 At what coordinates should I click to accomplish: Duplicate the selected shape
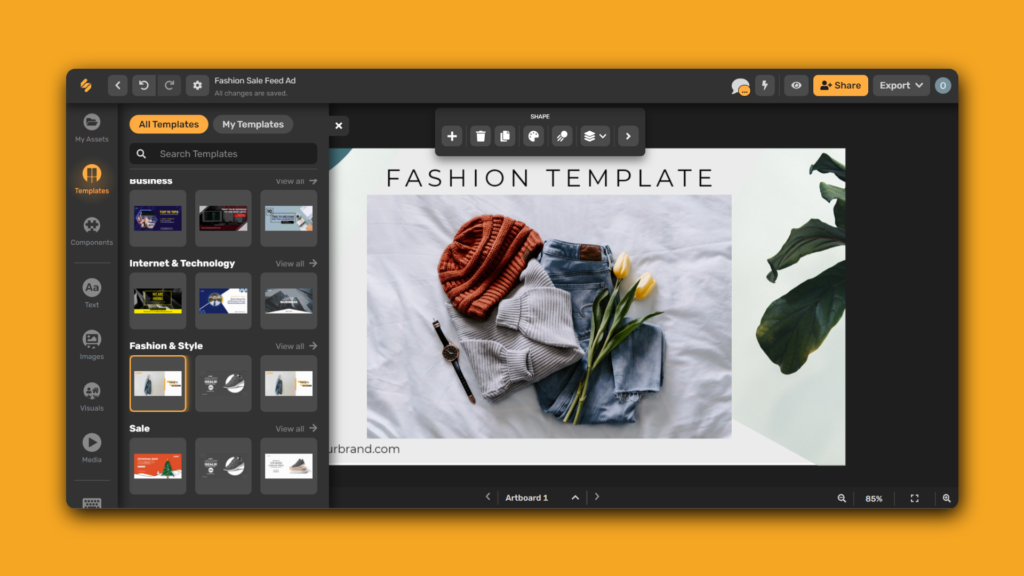(505, 136)
